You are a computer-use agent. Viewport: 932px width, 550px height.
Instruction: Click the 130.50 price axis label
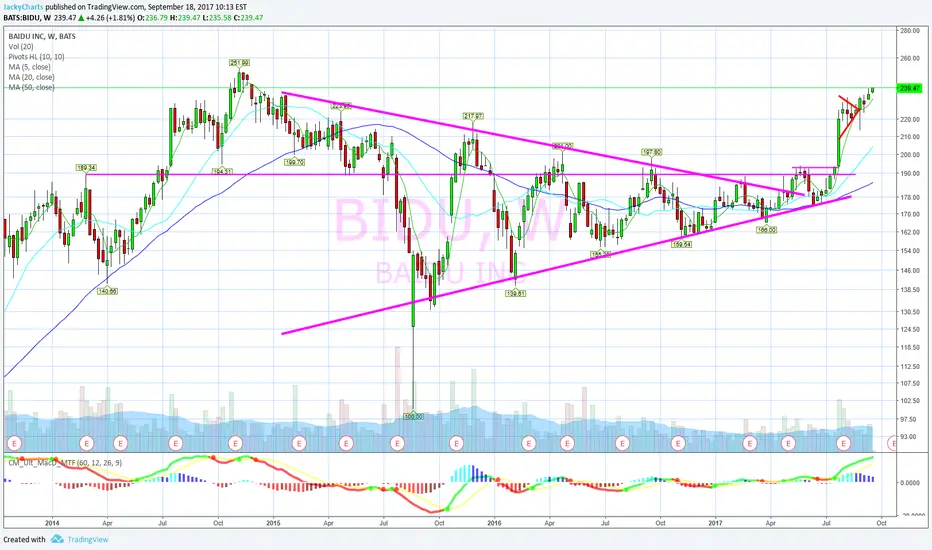910,312
